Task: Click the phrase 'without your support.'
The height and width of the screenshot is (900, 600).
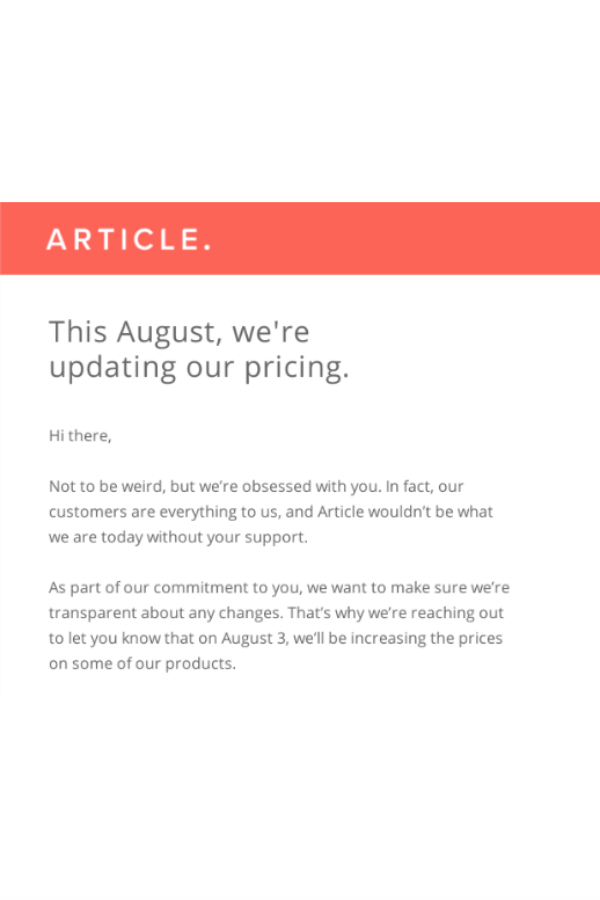Action: (x=227, y=538)
